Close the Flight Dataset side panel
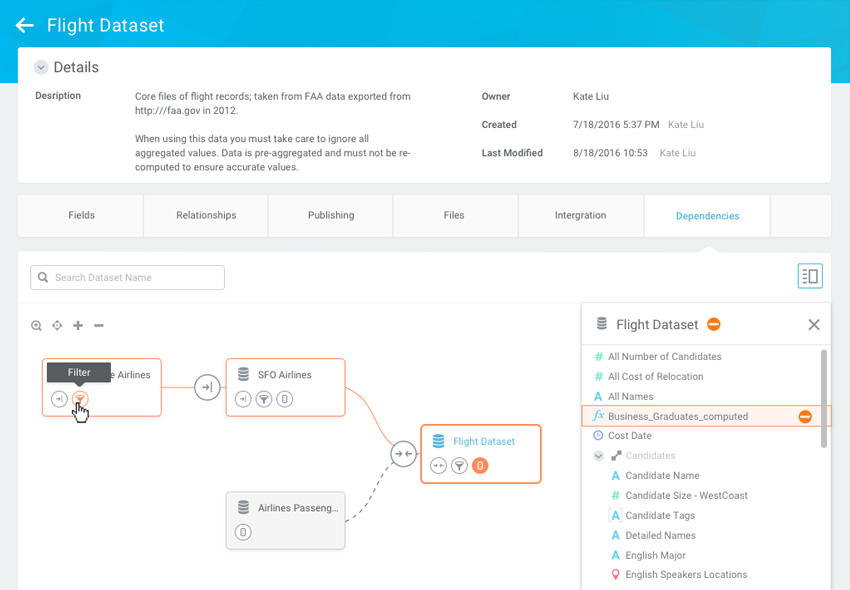The height and width of the screenshot is (590, 850). 814,324
